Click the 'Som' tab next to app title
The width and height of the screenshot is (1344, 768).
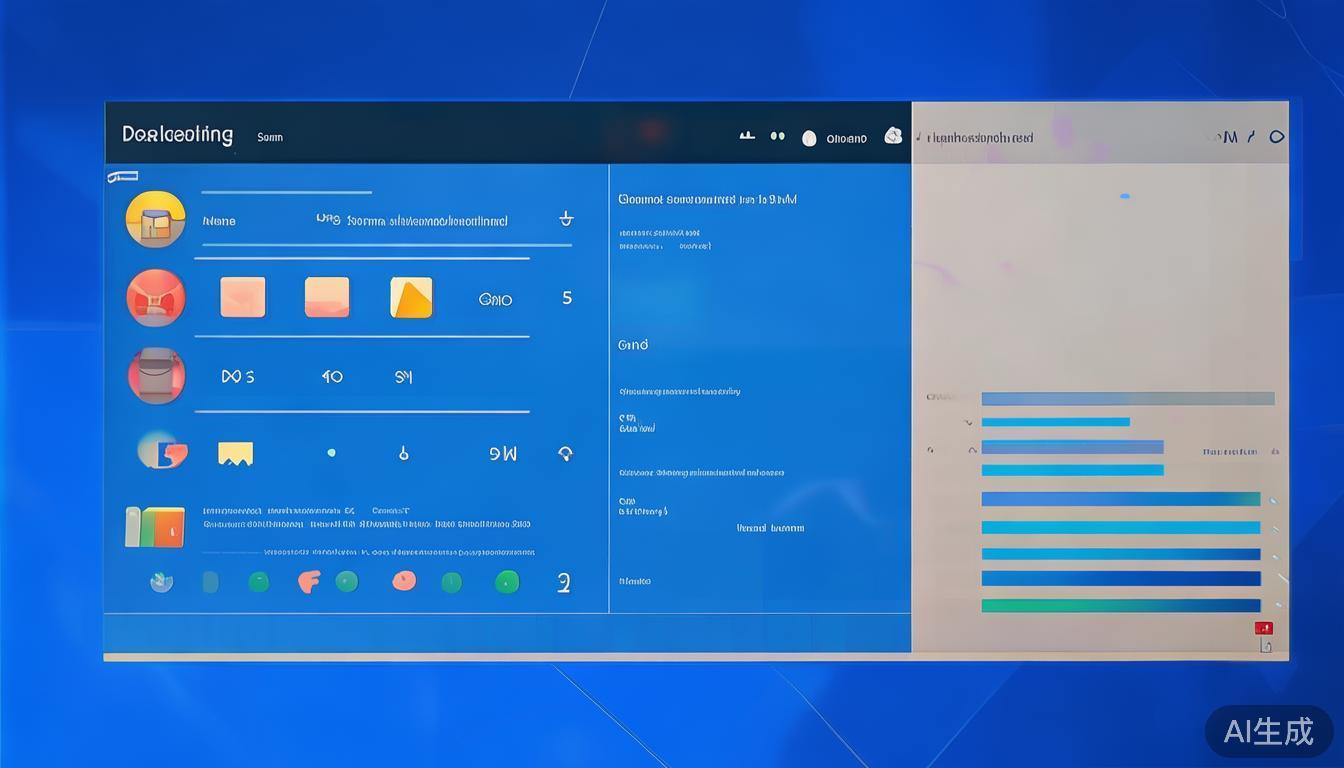pyautogui.click(x=270, y=137)
